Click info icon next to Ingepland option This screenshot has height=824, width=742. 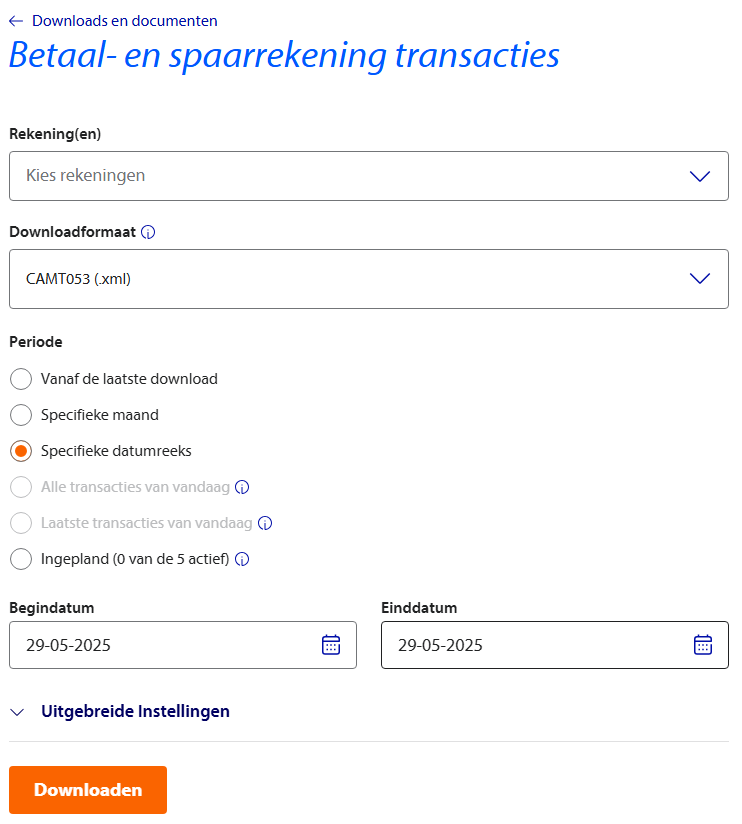click(x=242, y=559)
